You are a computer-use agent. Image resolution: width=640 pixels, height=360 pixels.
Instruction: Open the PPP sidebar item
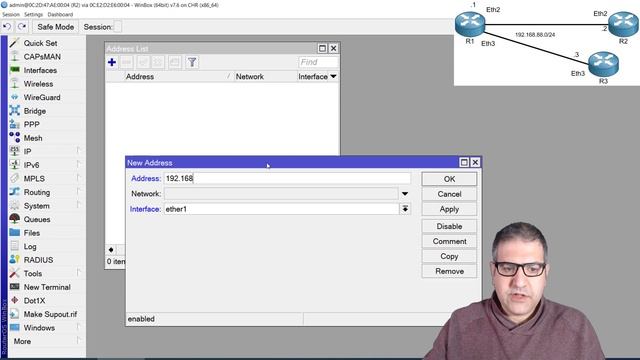click(x=31, y=124)
